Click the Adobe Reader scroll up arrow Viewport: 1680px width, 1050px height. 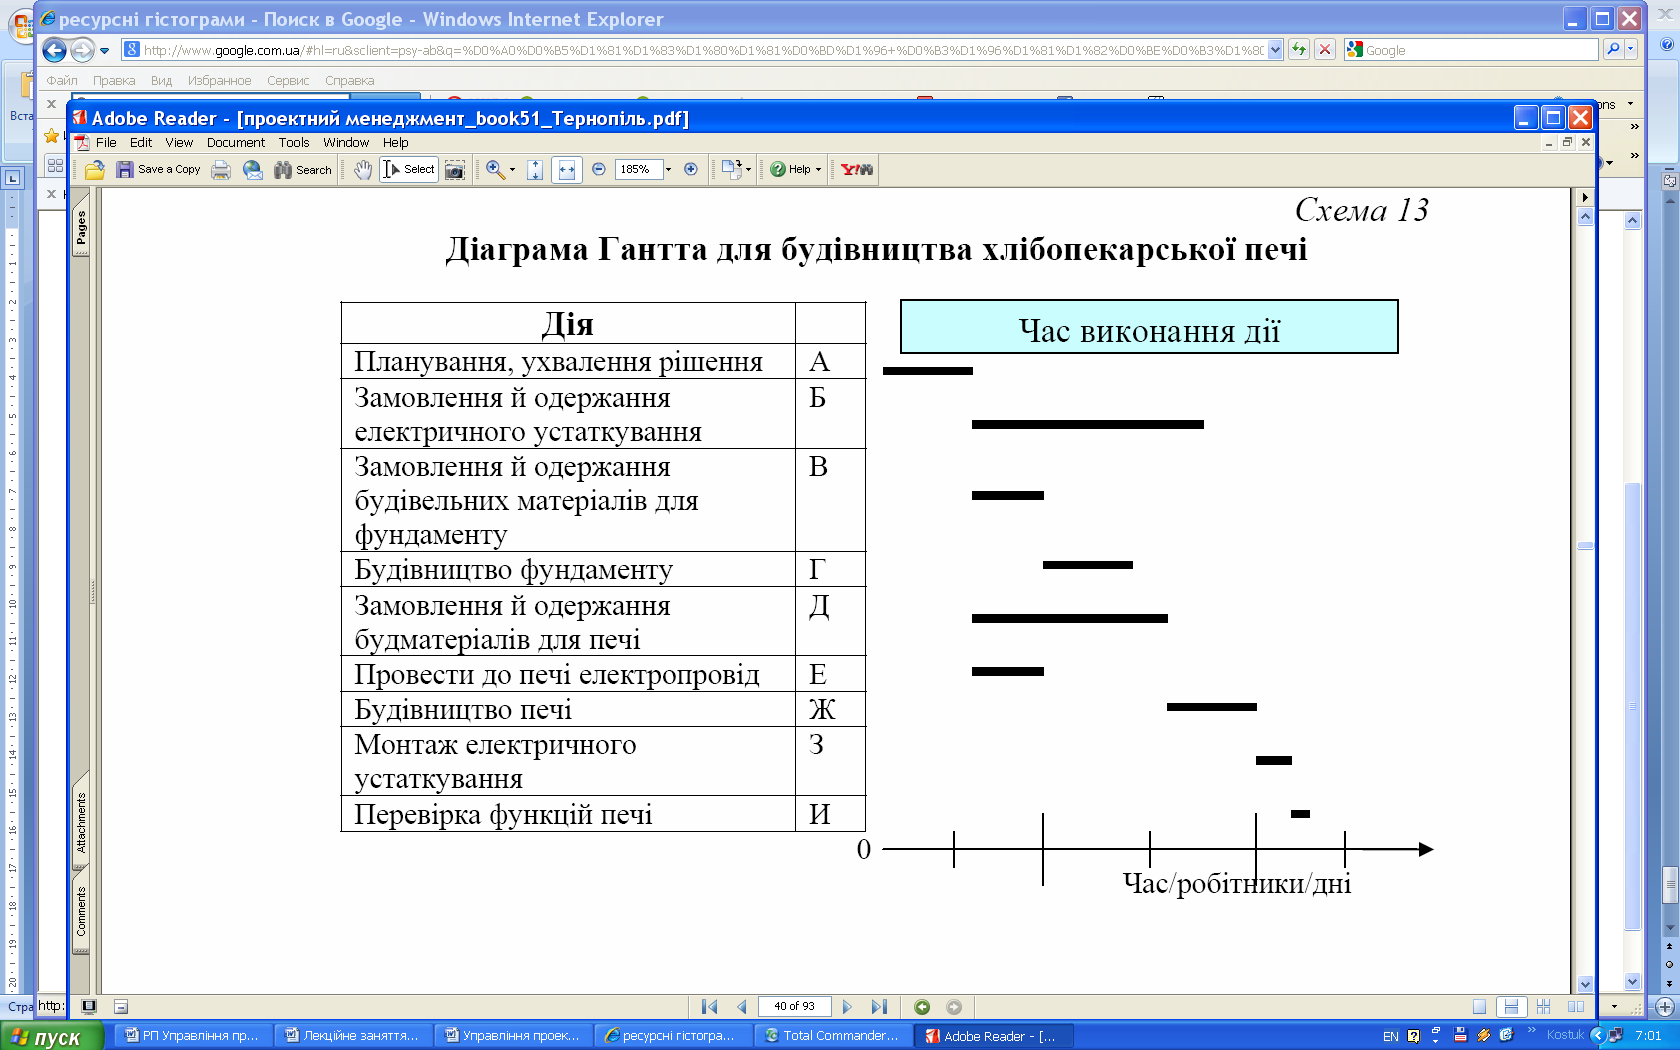click(x=1585, y=217)
